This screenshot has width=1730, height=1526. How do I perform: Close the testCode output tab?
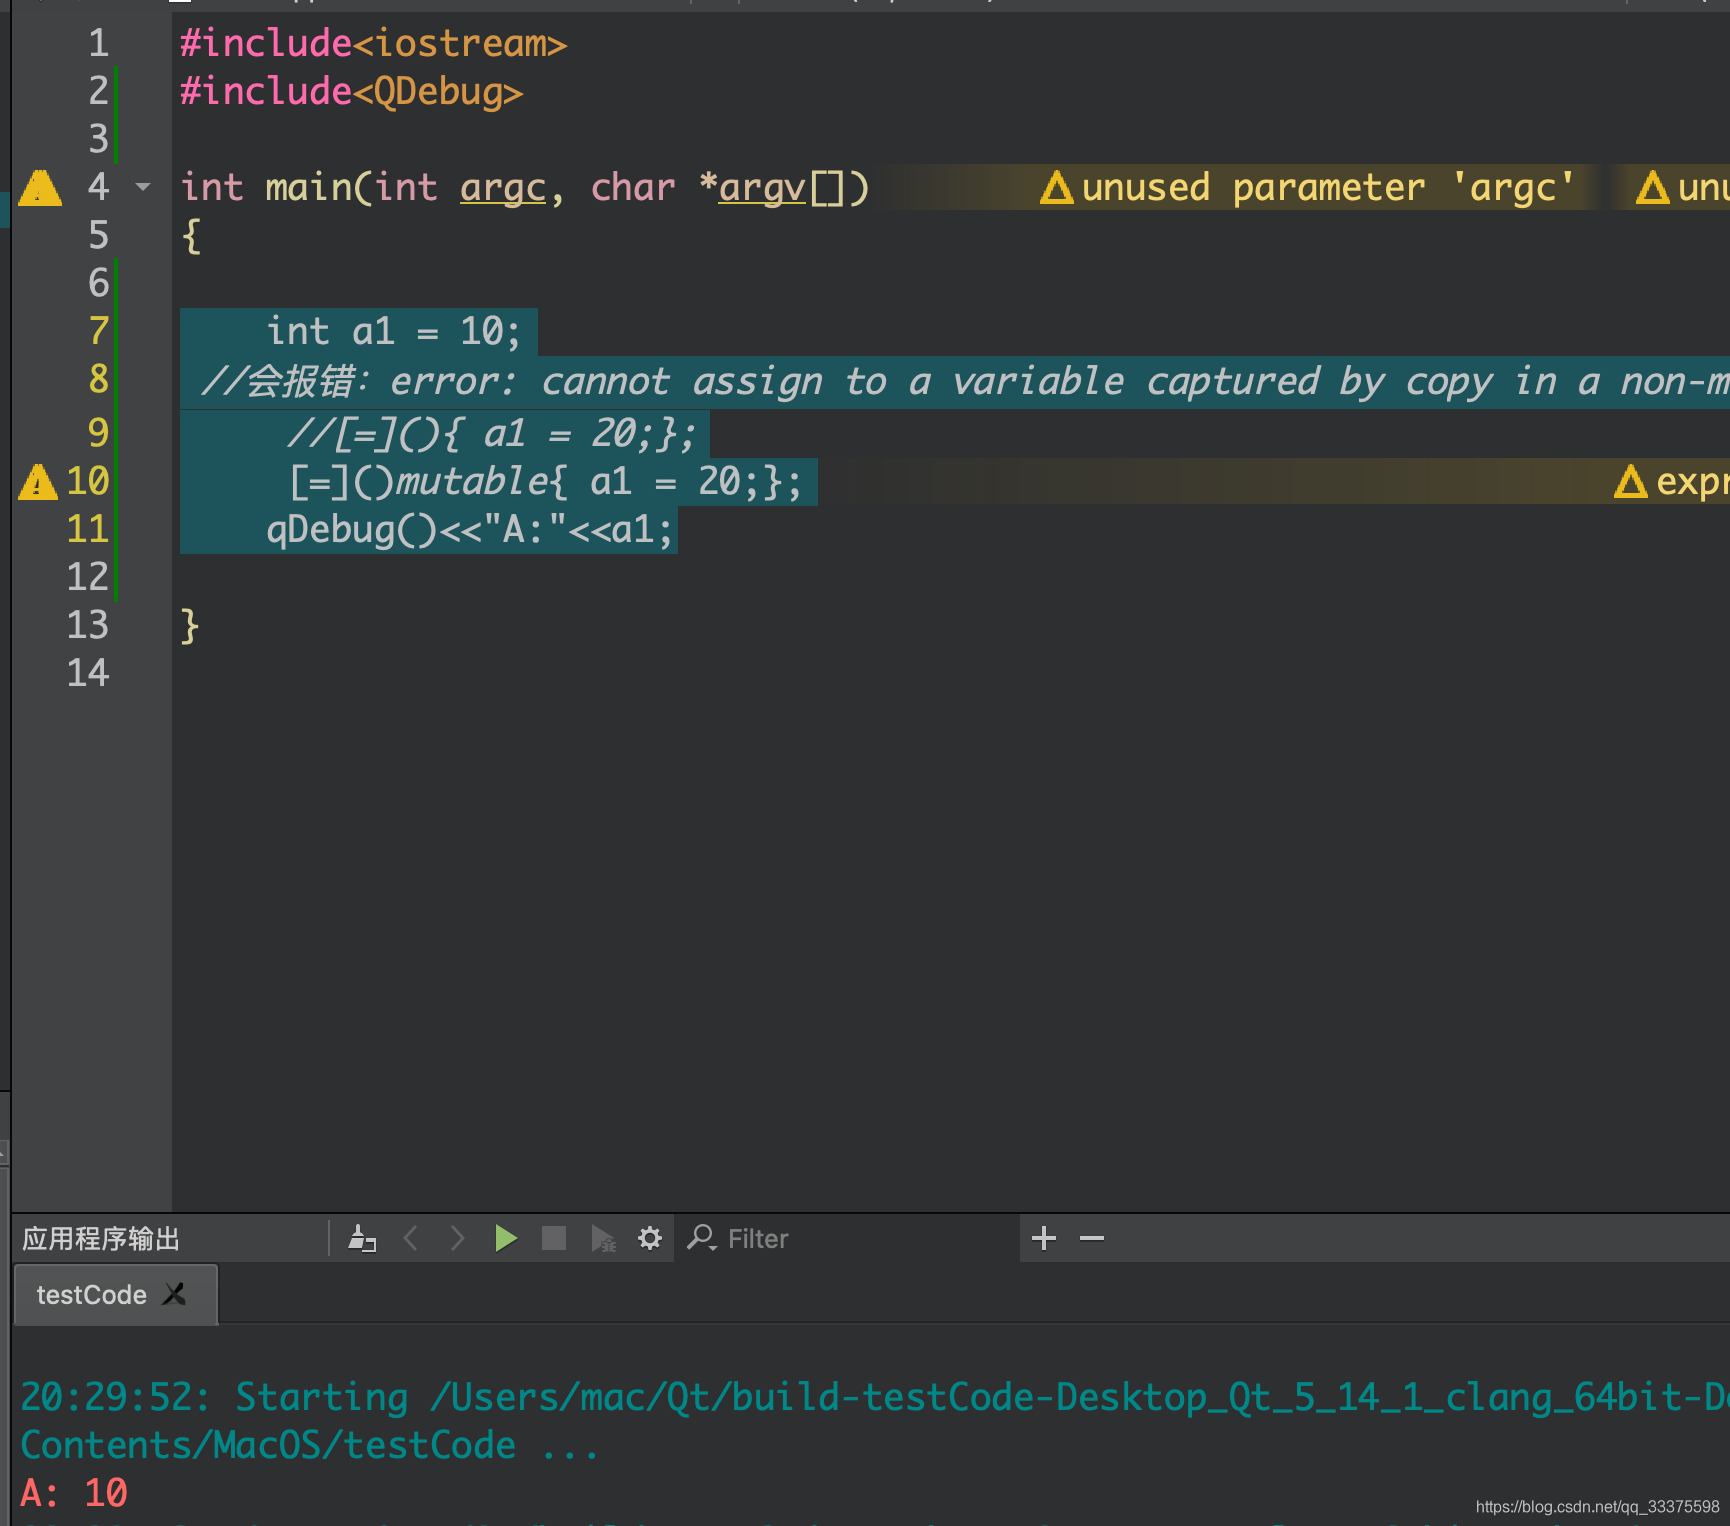click(175, 1294)
